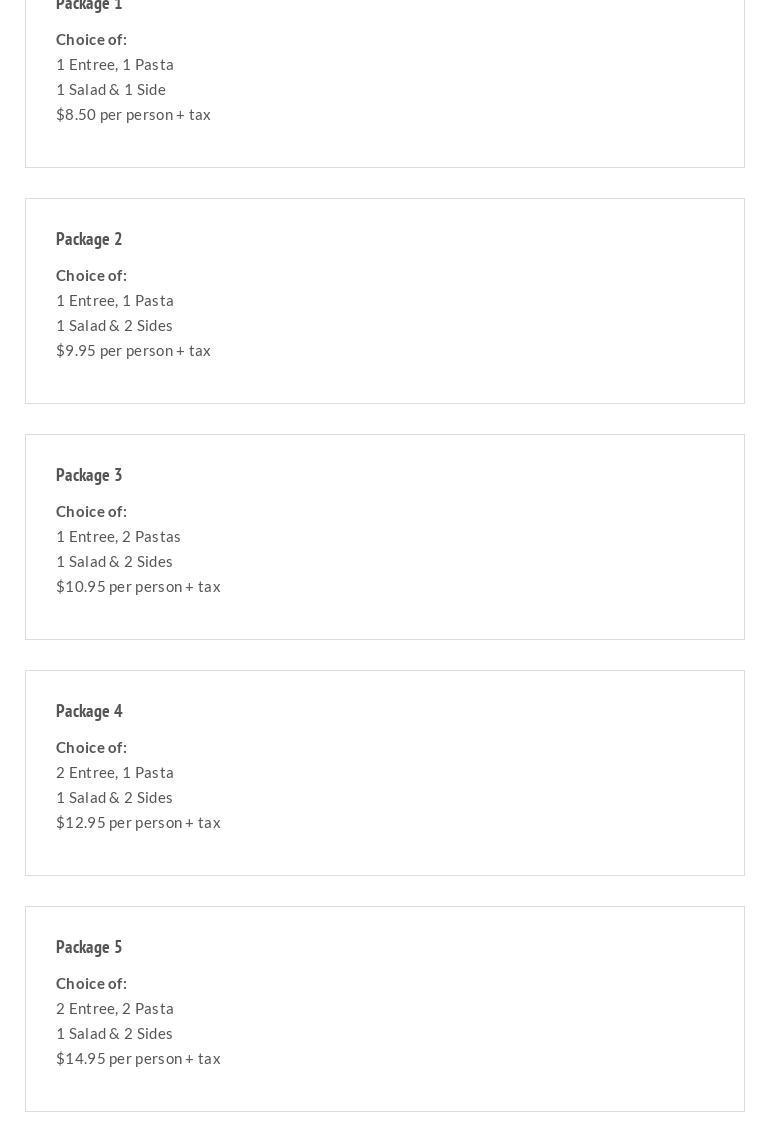
Task: Click the $9.95 per person price
Action: pyautogui.click(x=133, y=350)
